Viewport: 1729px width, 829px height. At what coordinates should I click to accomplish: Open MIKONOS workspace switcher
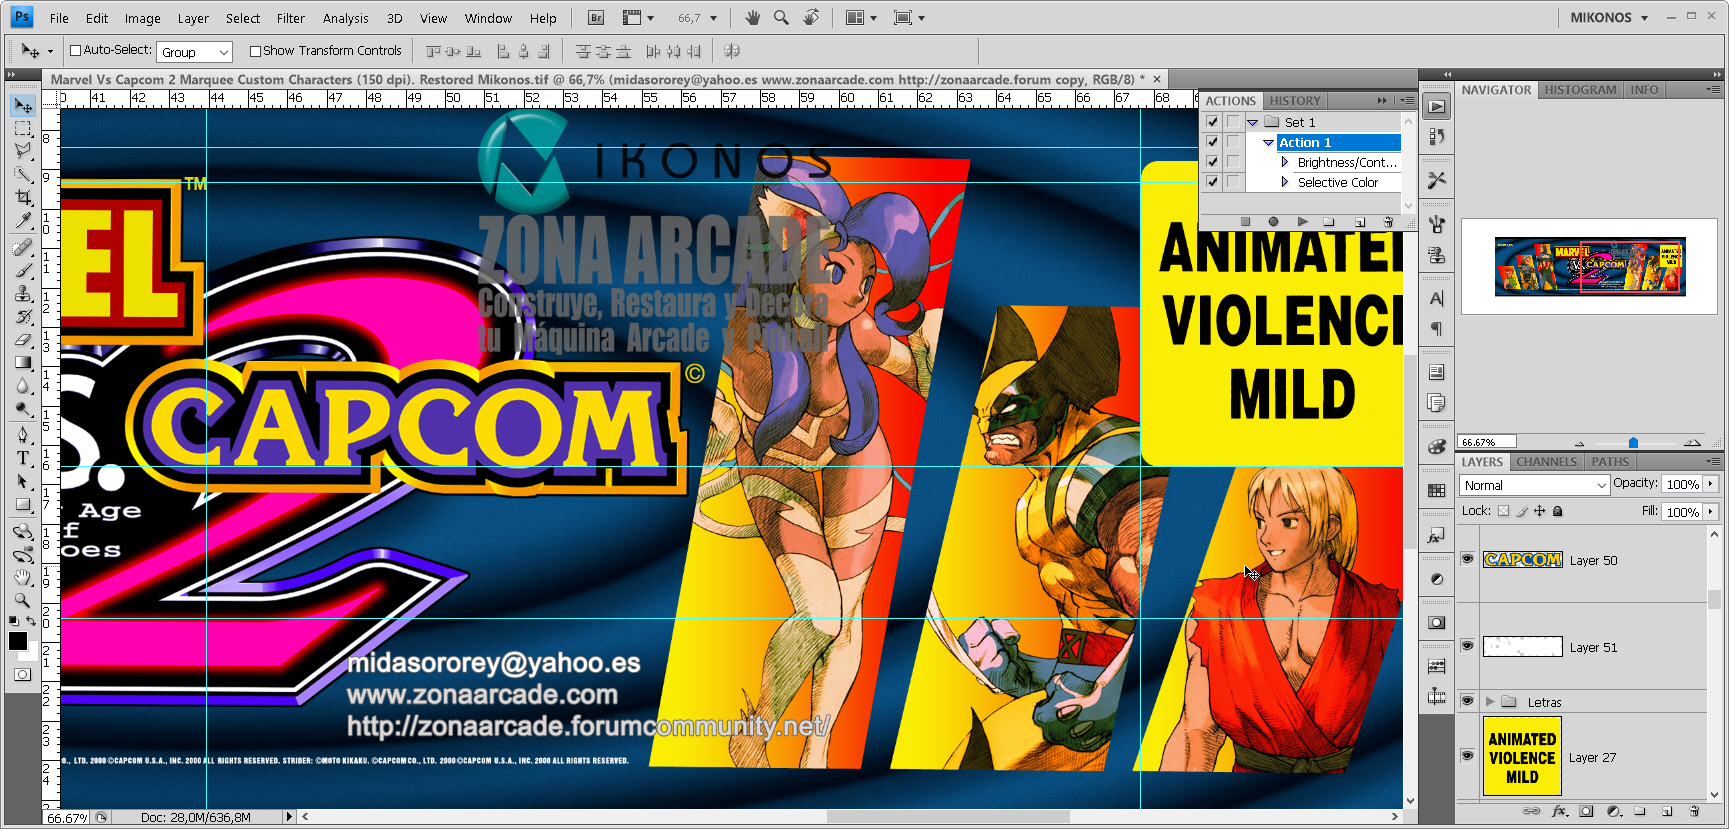tap(1609, 18)
